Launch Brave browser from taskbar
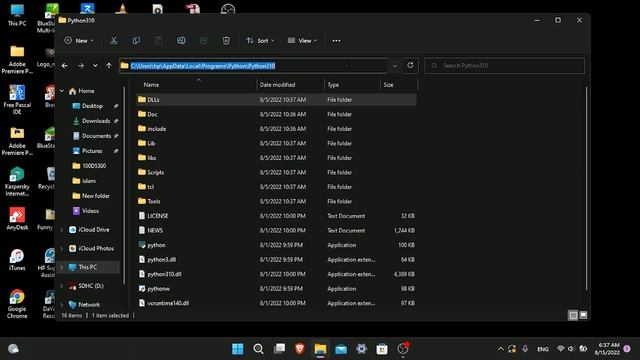The width and height of the screenshot is (640, 360). click(x=300, y=349)
